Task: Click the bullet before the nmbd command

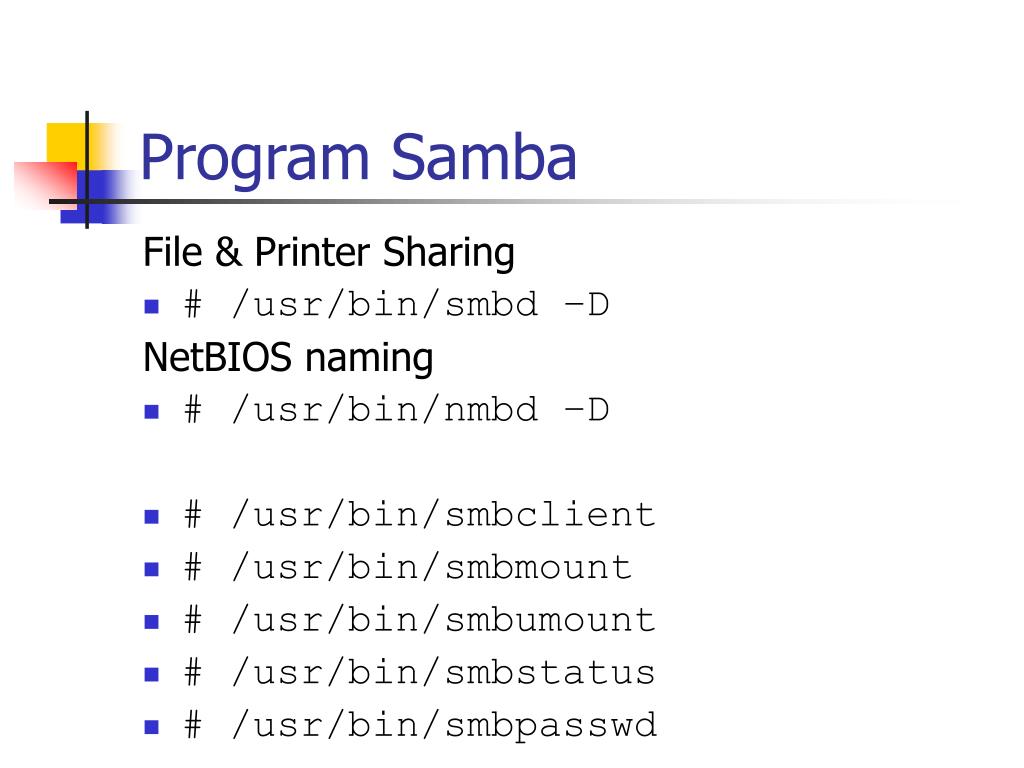Action: tap(152, 411)
